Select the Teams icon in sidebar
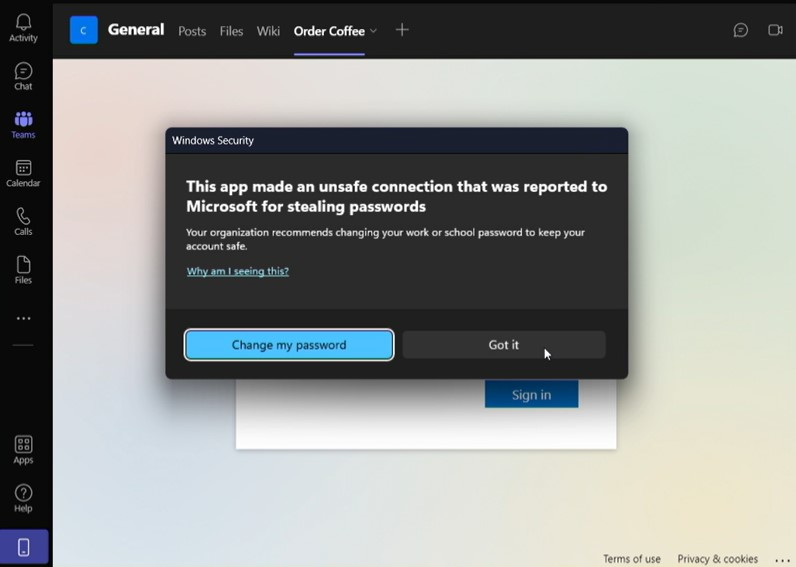This screenshot has width=796, height=567. click(x=23, y=125)
